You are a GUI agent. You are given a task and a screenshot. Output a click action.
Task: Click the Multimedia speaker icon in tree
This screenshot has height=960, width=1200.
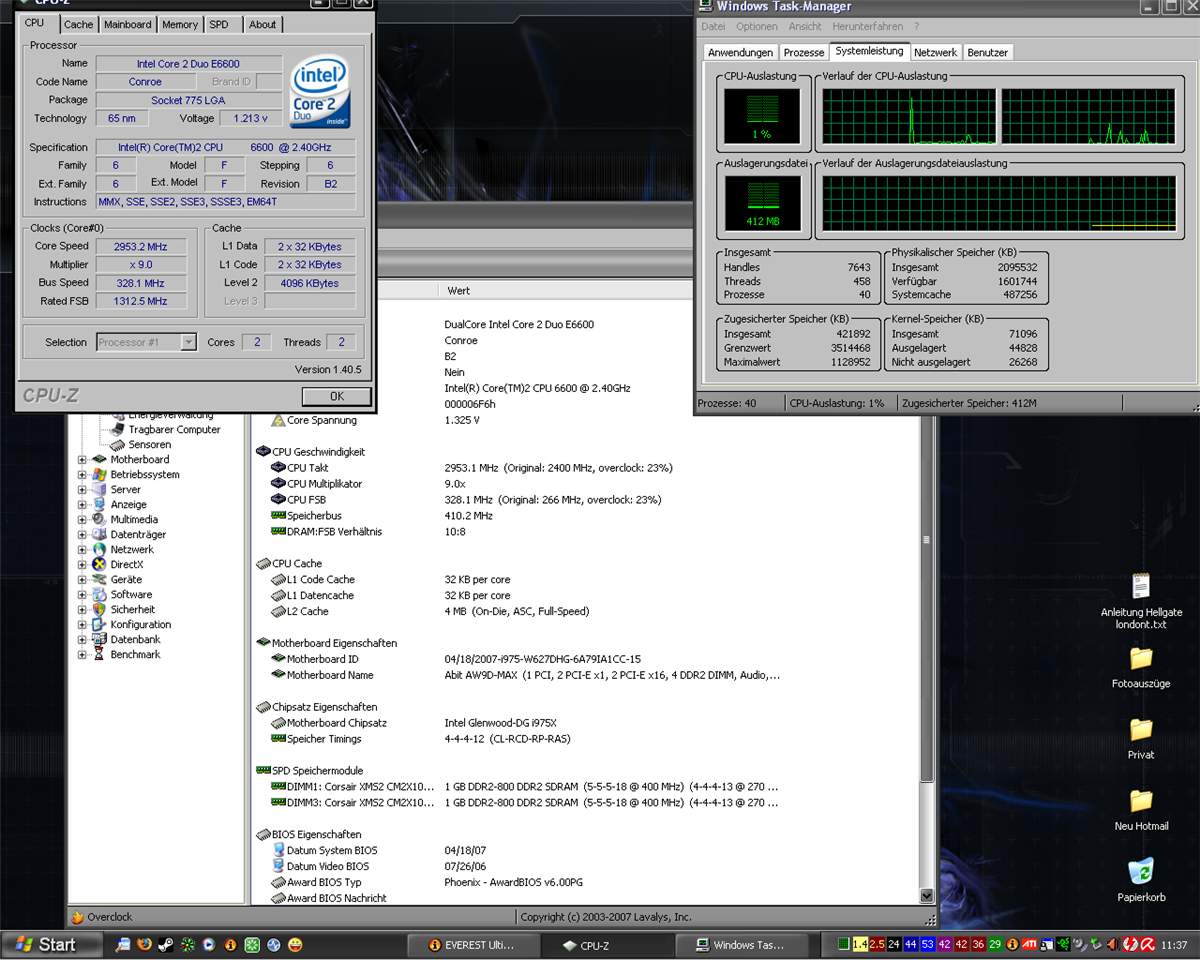pos(99,520)
